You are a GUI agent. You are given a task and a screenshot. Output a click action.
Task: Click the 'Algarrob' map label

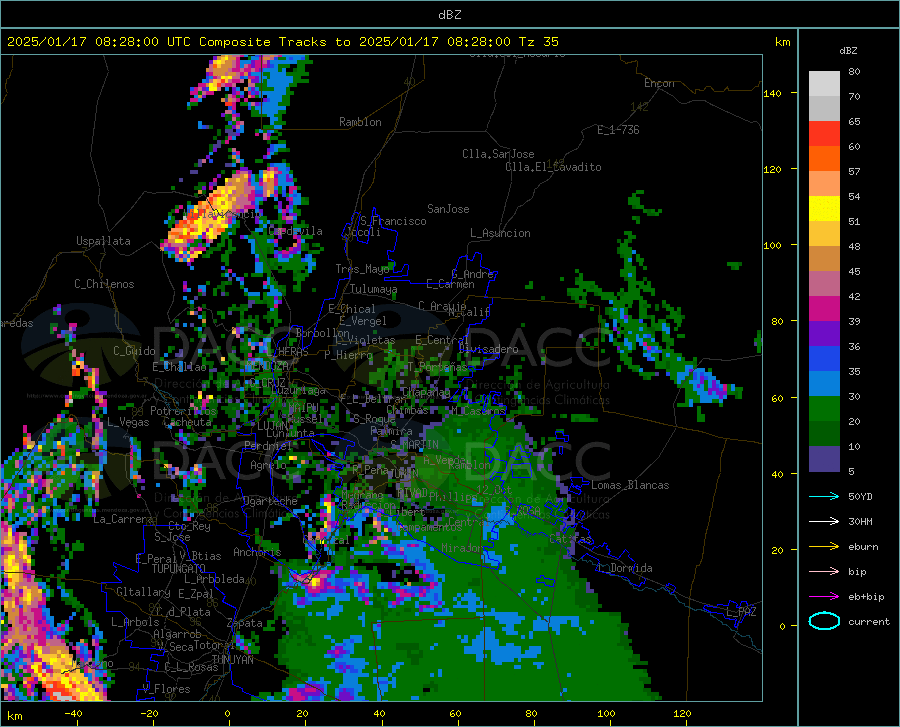click(177, 634)
